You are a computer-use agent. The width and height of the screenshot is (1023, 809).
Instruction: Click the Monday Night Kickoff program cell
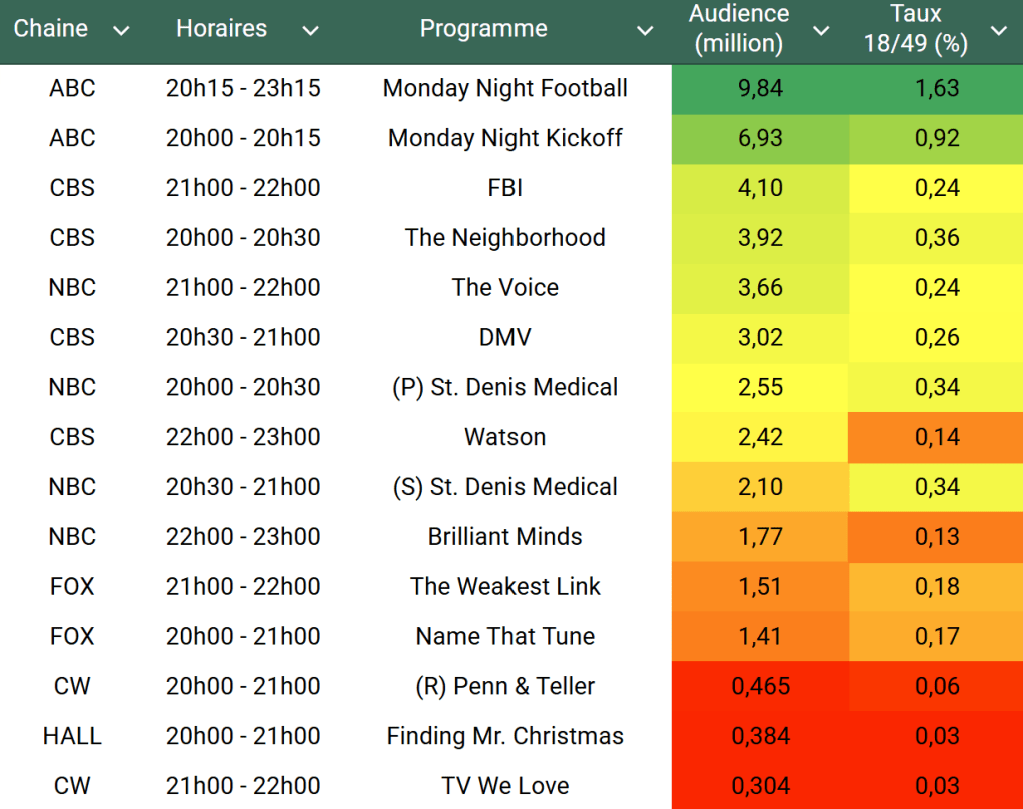click(505, 138)
